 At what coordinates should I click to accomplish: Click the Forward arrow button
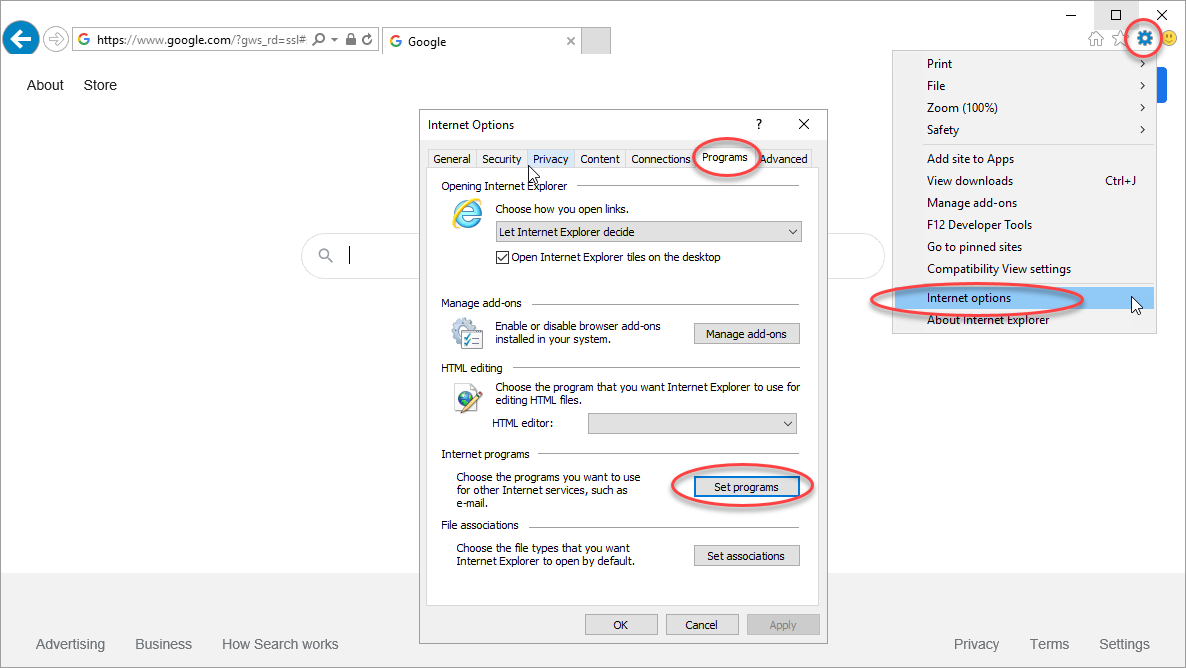[x=56, y=39]
